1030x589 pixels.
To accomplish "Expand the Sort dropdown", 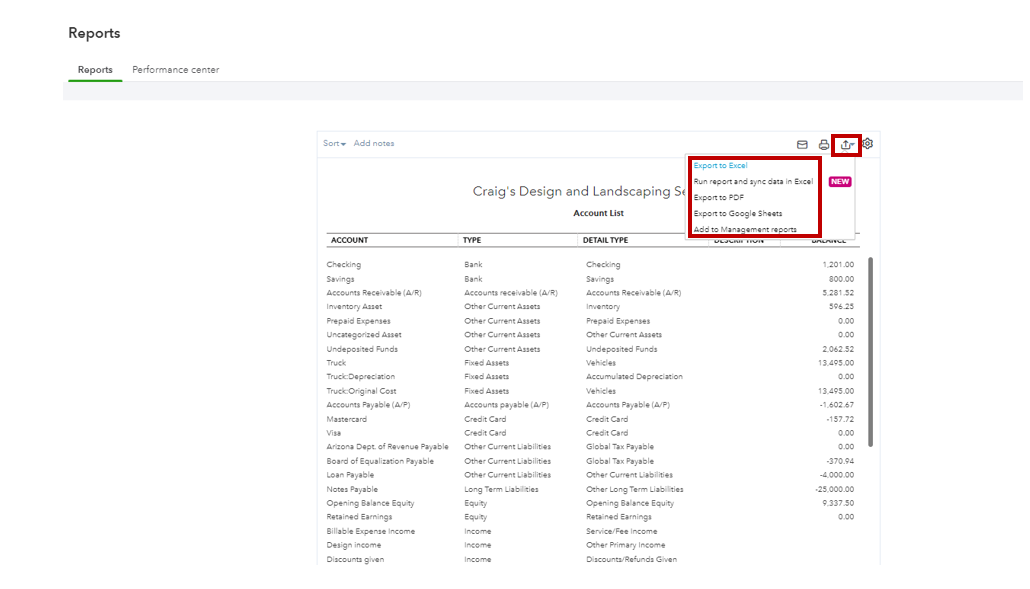I will coord(334,144).
